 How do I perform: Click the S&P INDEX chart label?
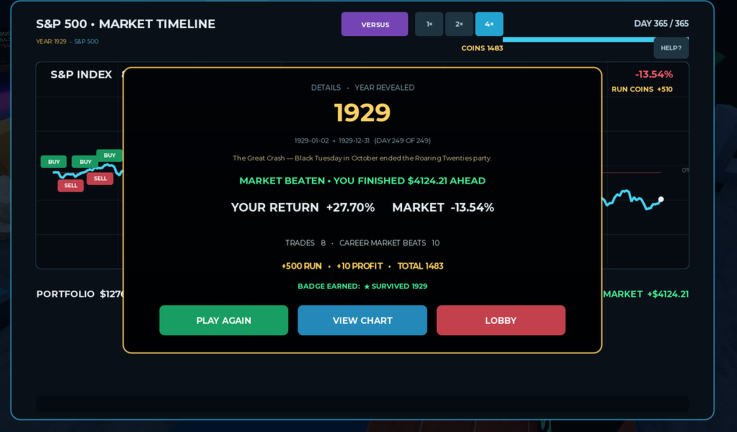pyautogui.click(x=81, y=75)
